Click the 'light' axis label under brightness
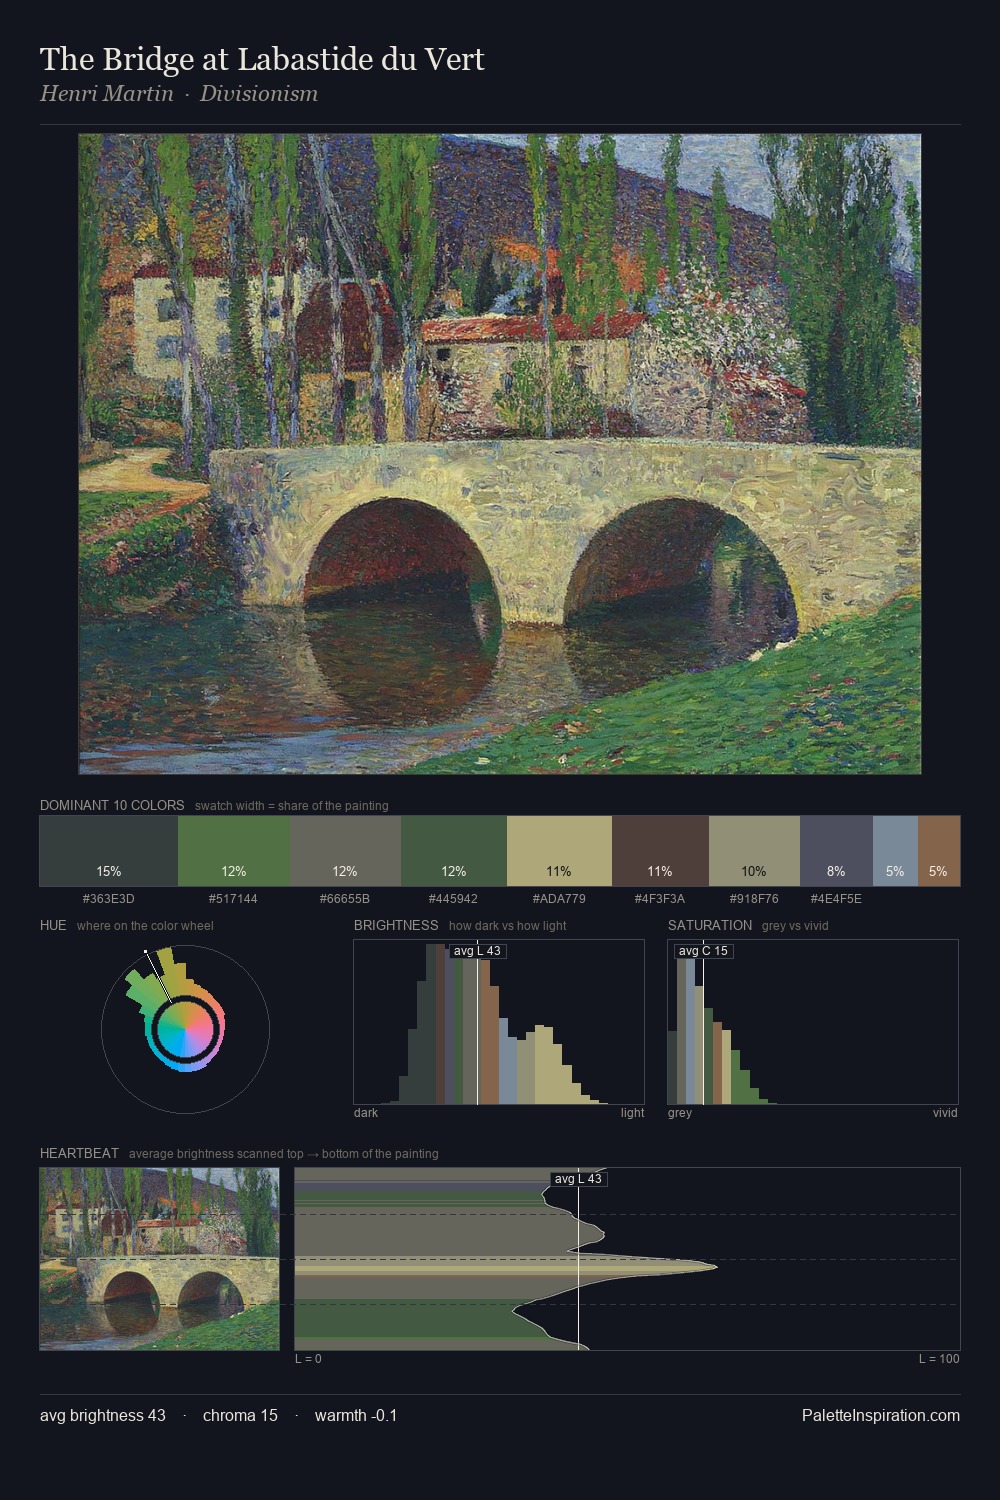The width and height of the screenshot is (1000, 1500). coord(632,1113)
